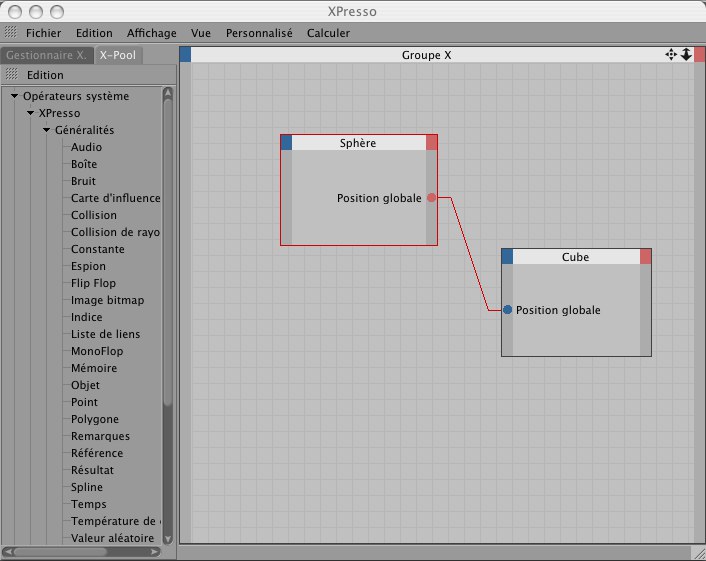Switch to the Gestionnaire X. tab
This screenshot has height=561, width=706.
(47, 55)
